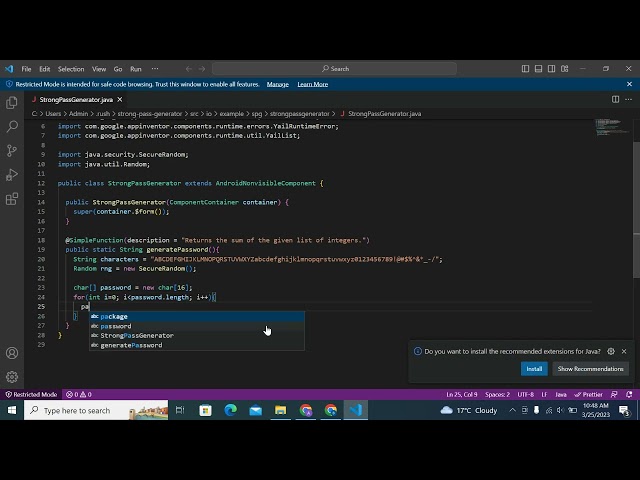Open the Explorer view in activity bar
The width and height of the screenshot is (640, 480).
(x=12, y=102)
